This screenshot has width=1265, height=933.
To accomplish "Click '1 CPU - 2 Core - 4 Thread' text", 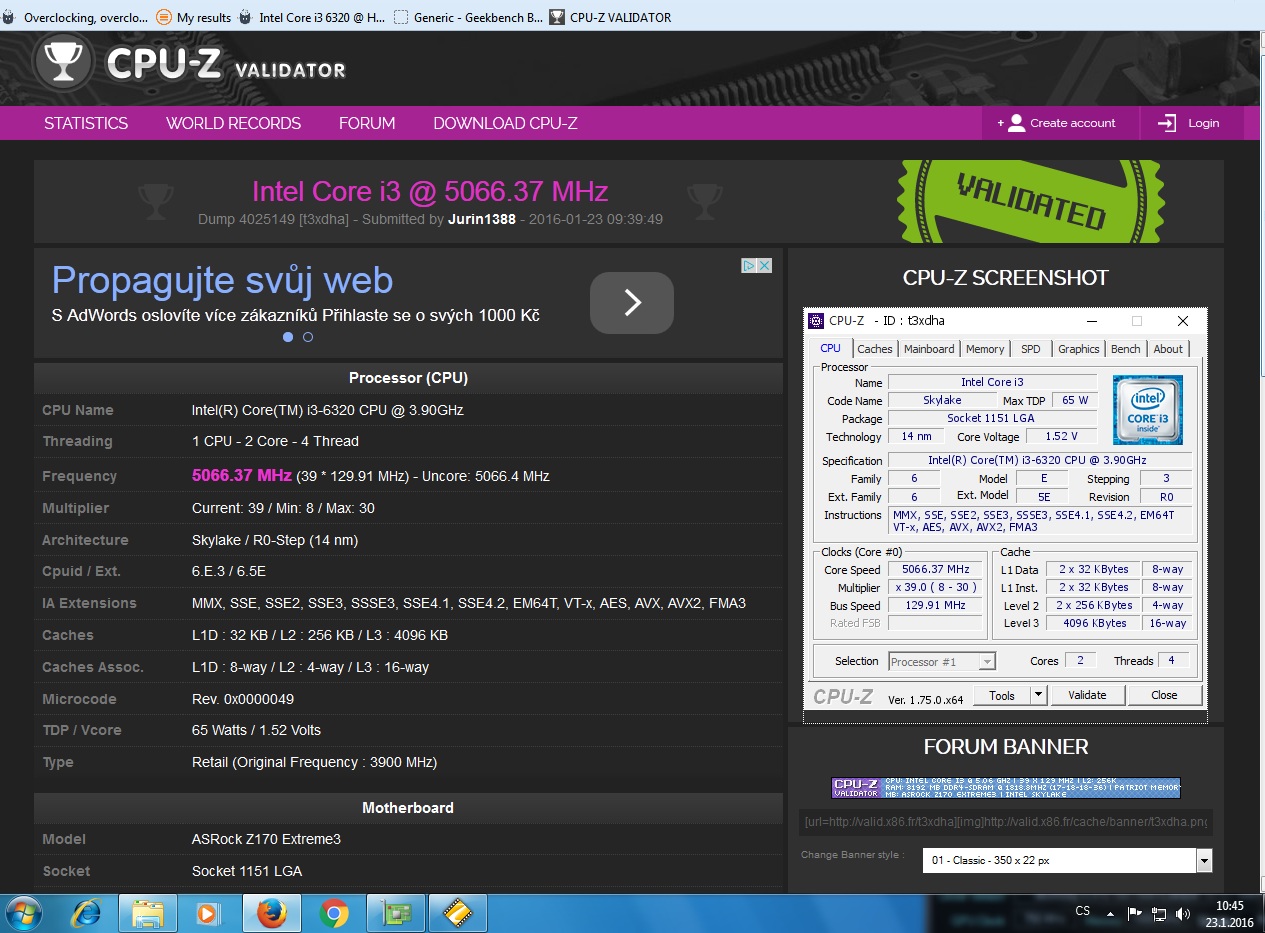I will (275, 441).
